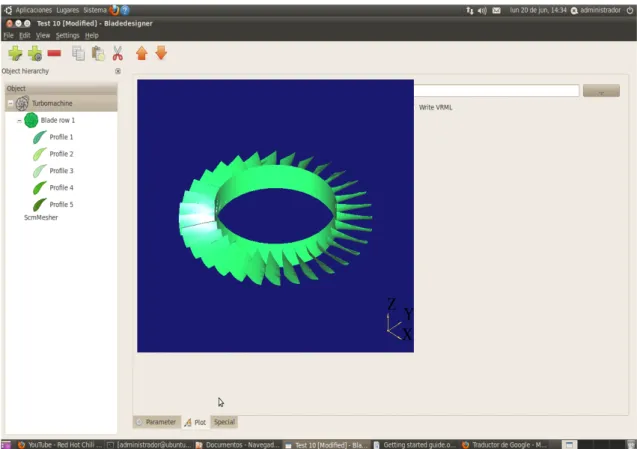The image size is (637, 449).
Task: Switch to Test 10 [Modified] taskbar entry
Action: (x=326, y=445)
